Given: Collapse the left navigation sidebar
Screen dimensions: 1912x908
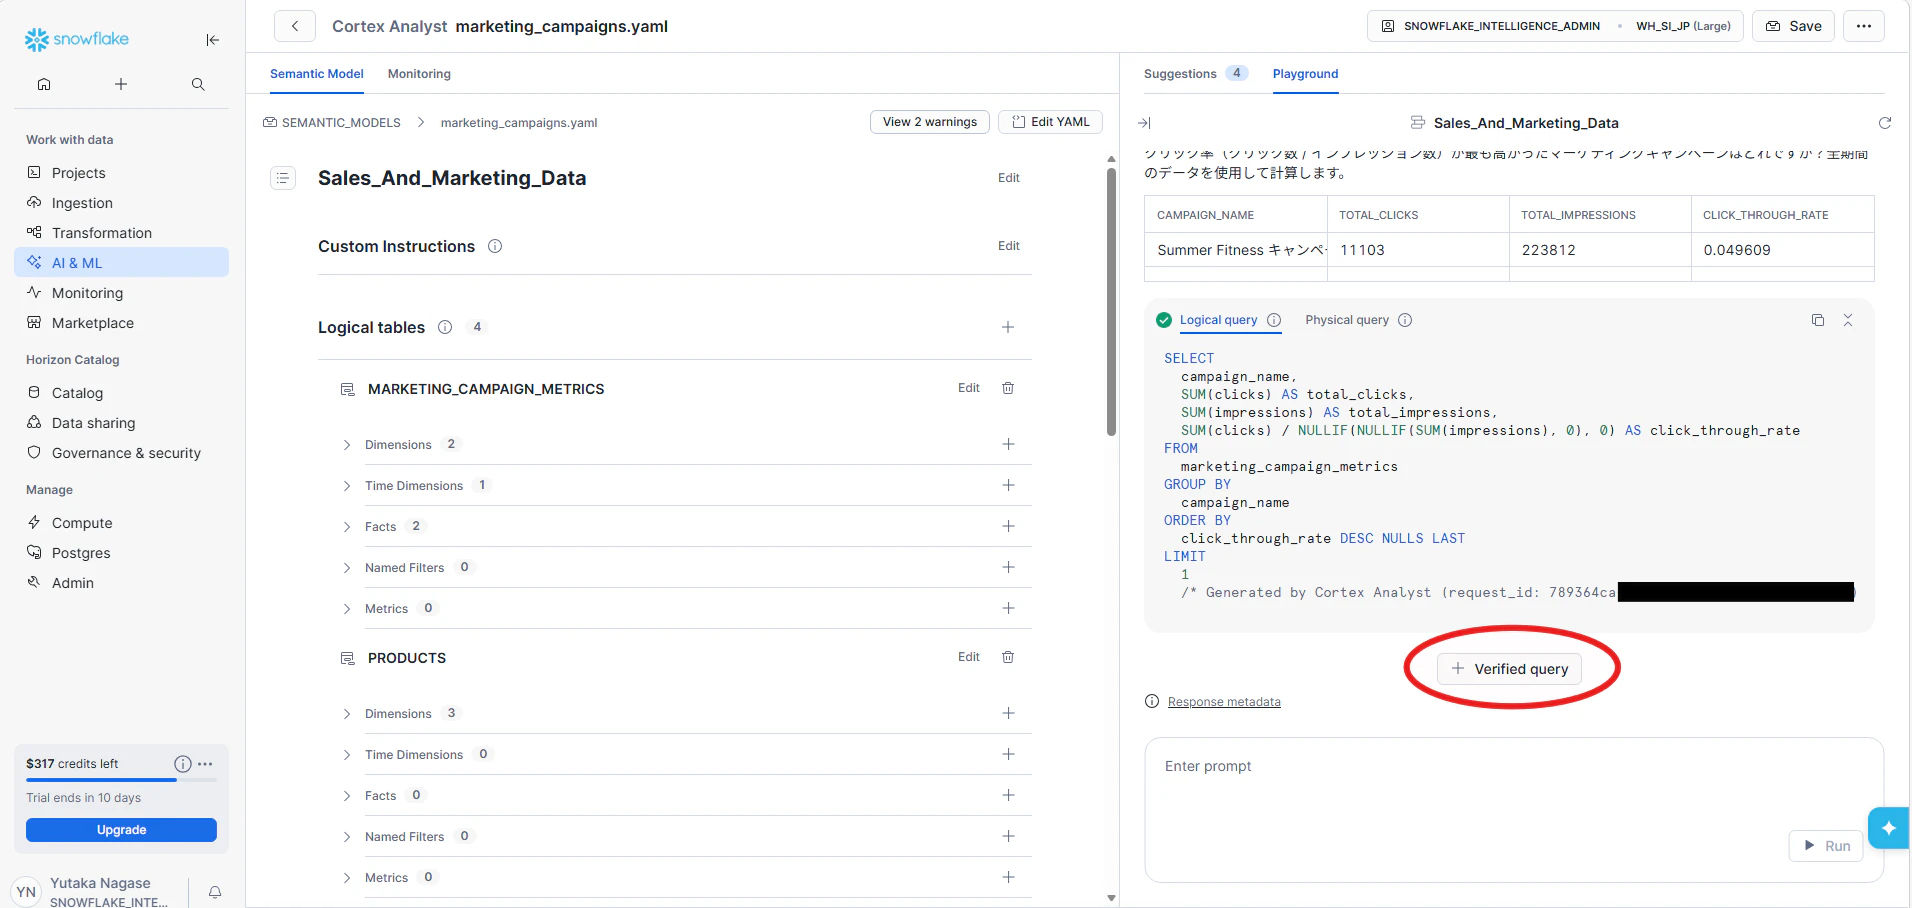Looking at the screenshot, I should (x=213, y=40).
